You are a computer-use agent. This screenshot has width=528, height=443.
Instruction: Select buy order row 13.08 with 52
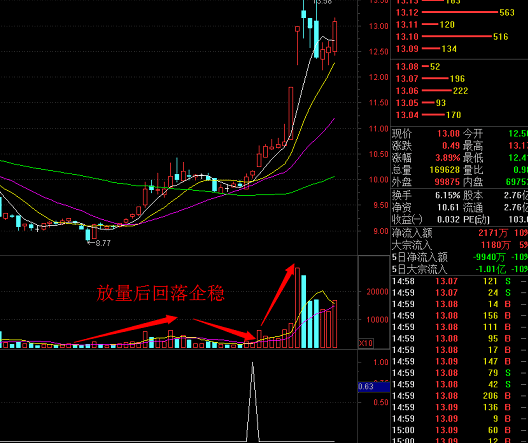click(x=418, y=67)
